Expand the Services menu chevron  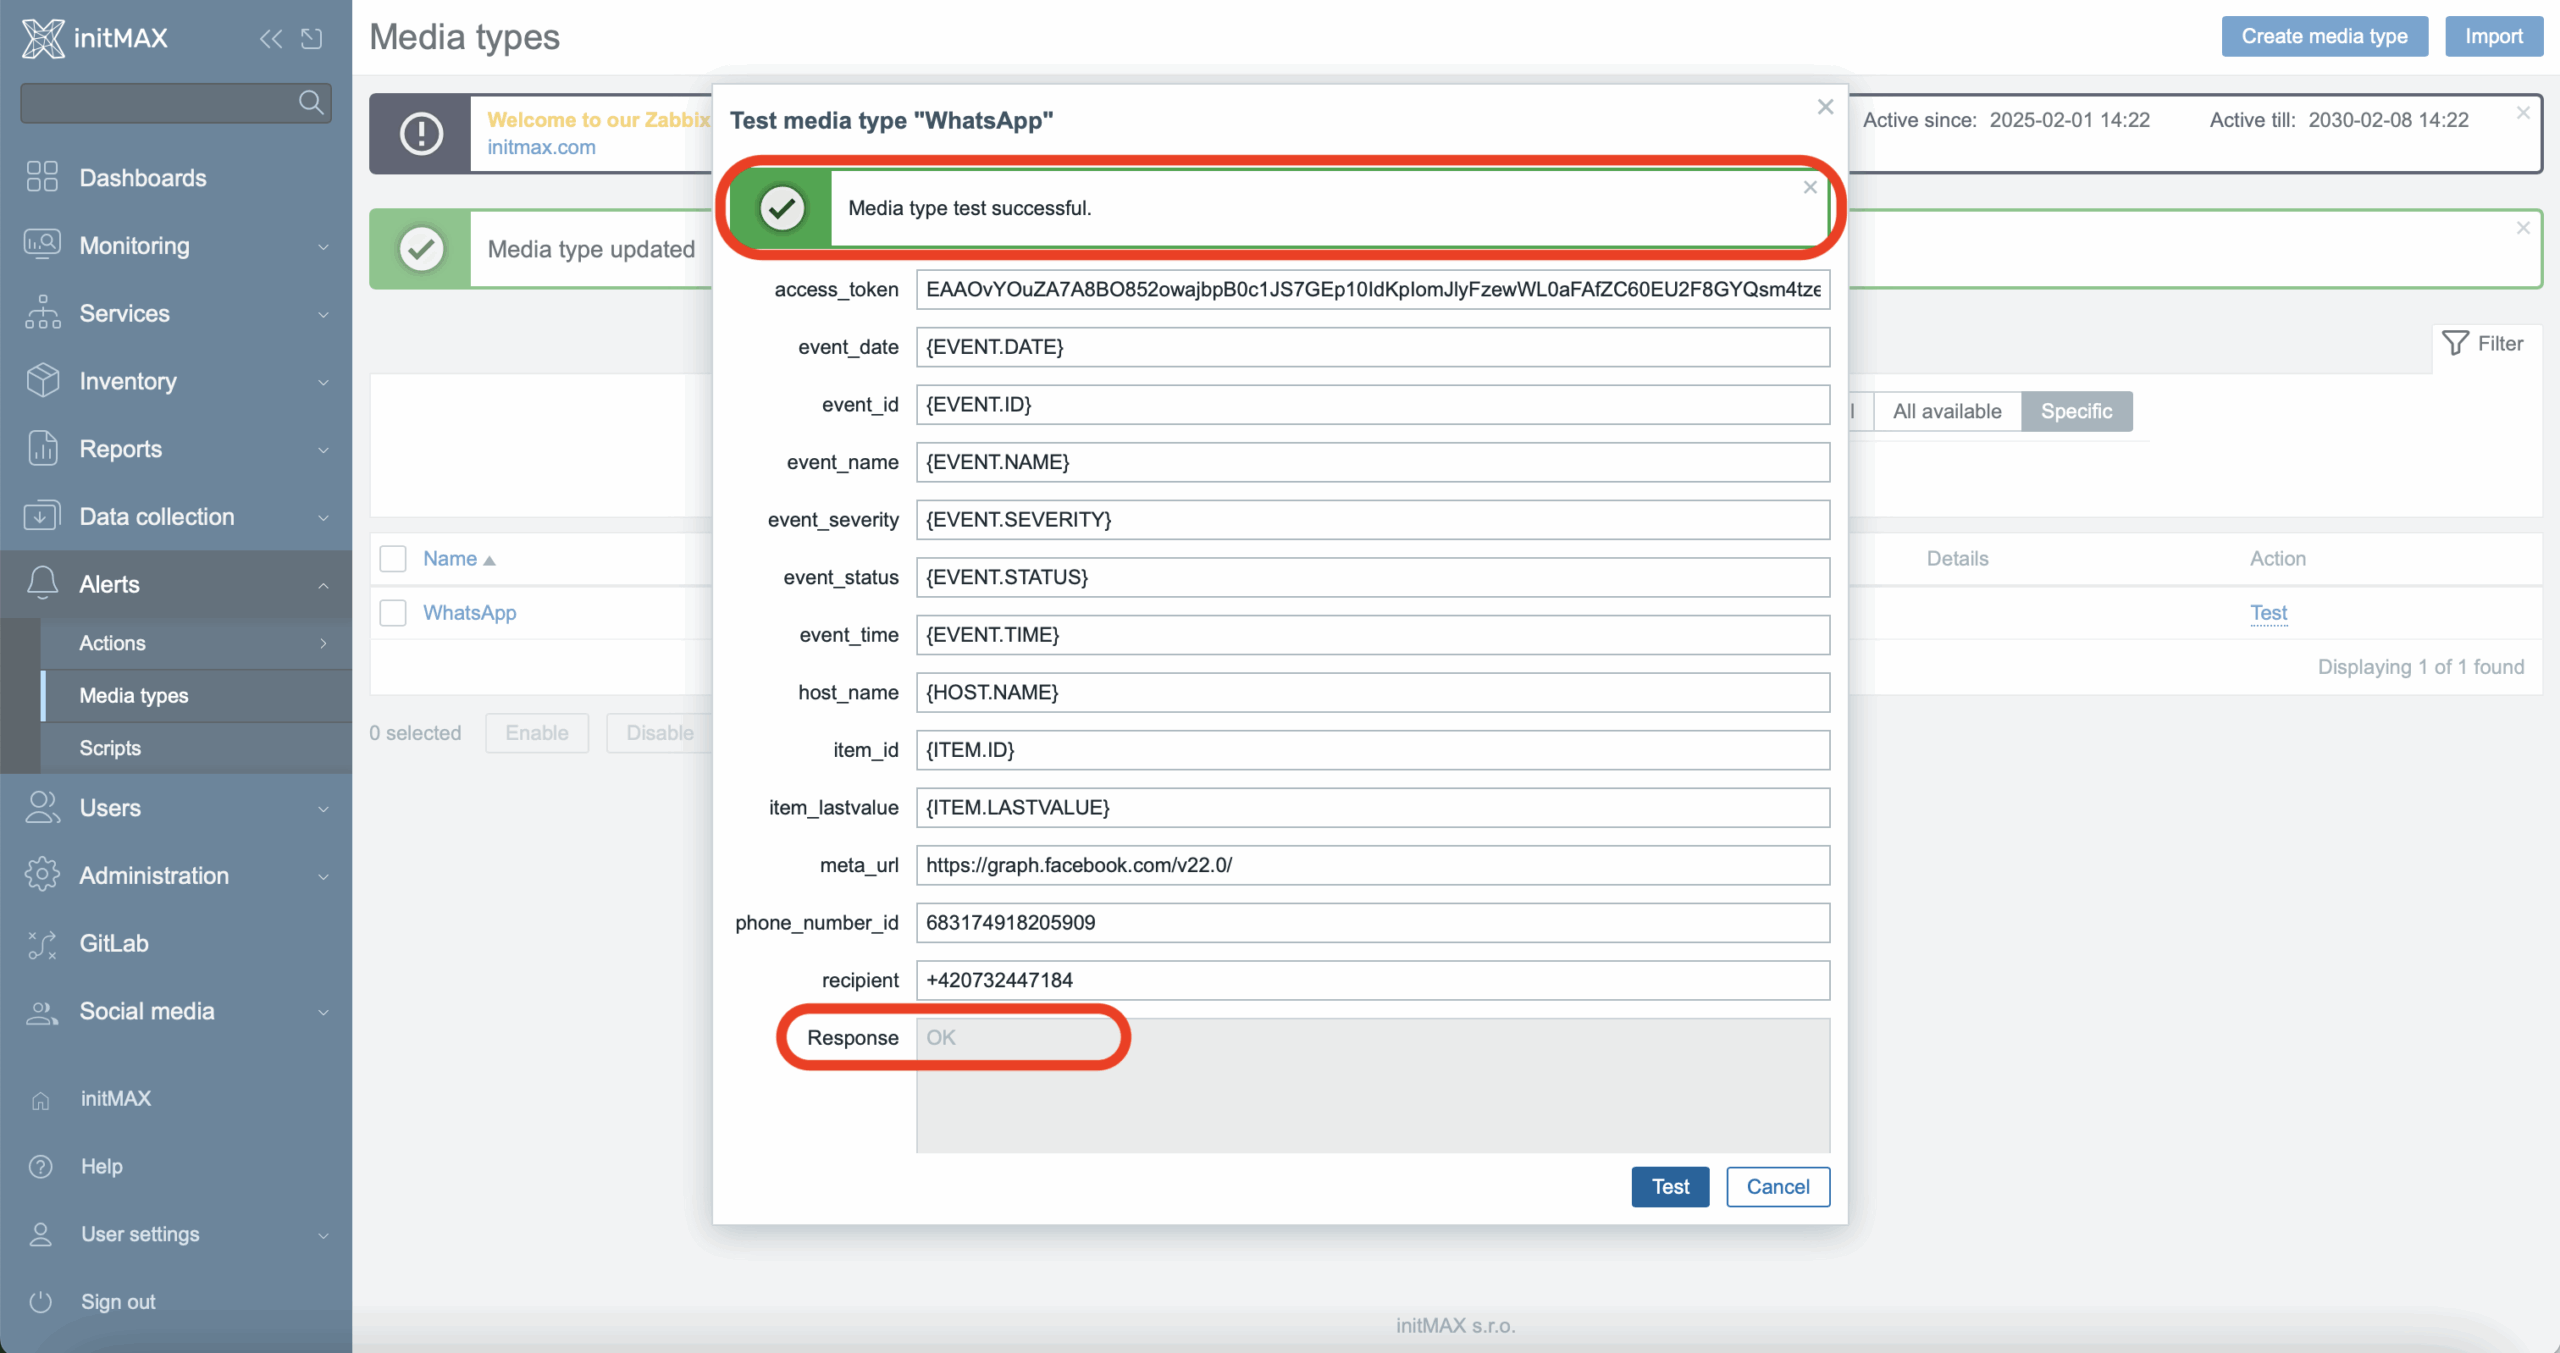(323, 314)
